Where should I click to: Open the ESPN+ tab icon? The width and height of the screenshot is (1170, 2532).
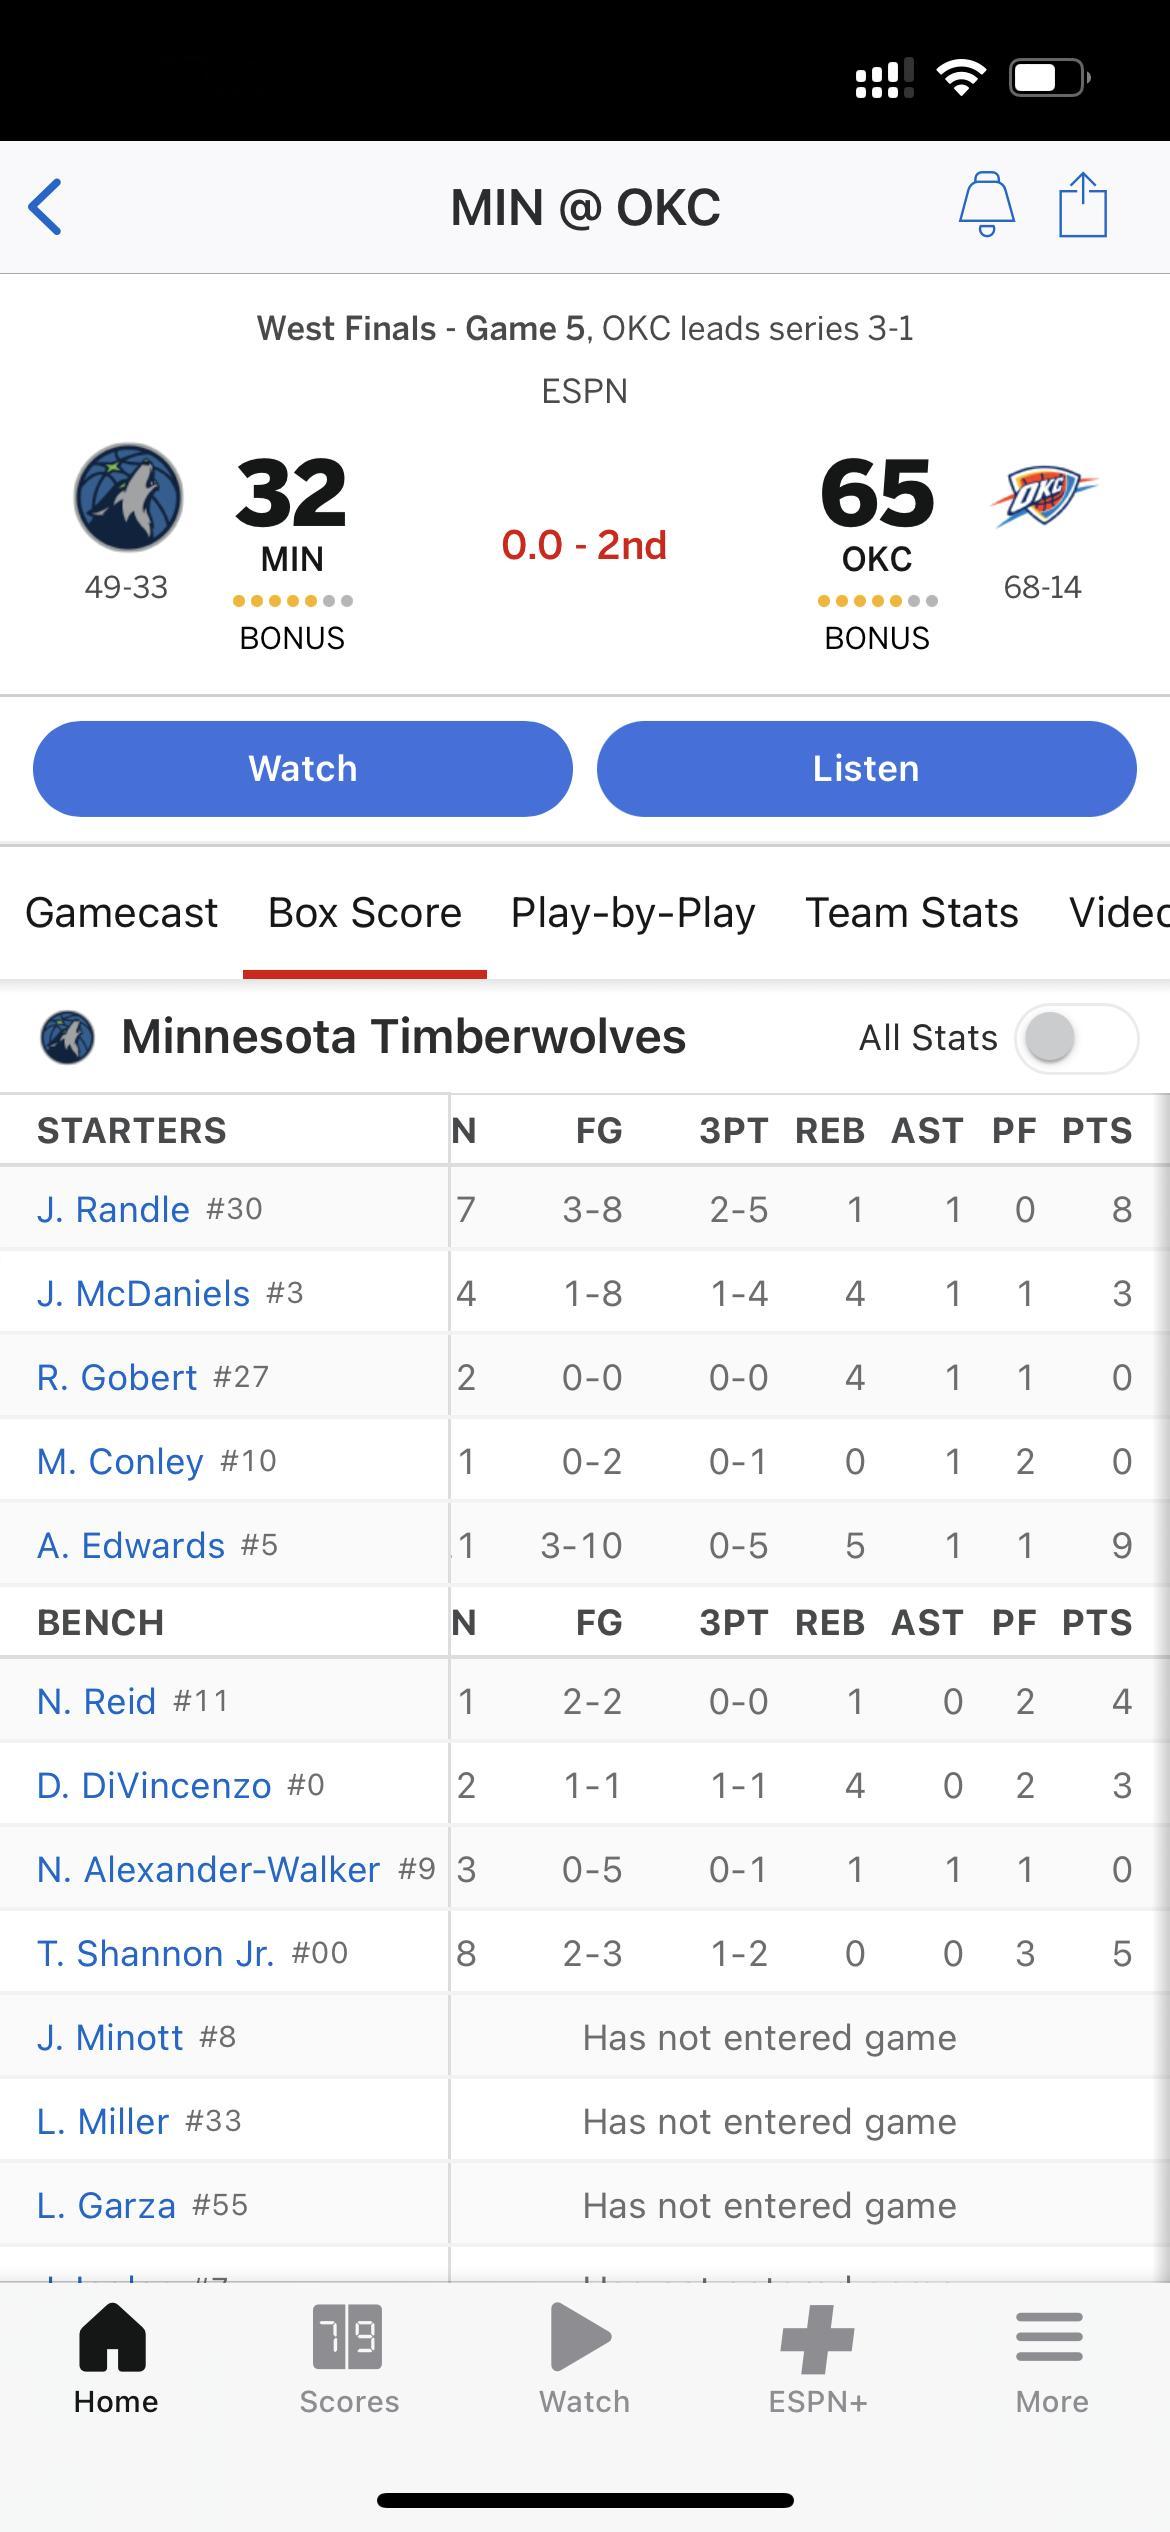pyautogui.click(x=817, y=2358)
